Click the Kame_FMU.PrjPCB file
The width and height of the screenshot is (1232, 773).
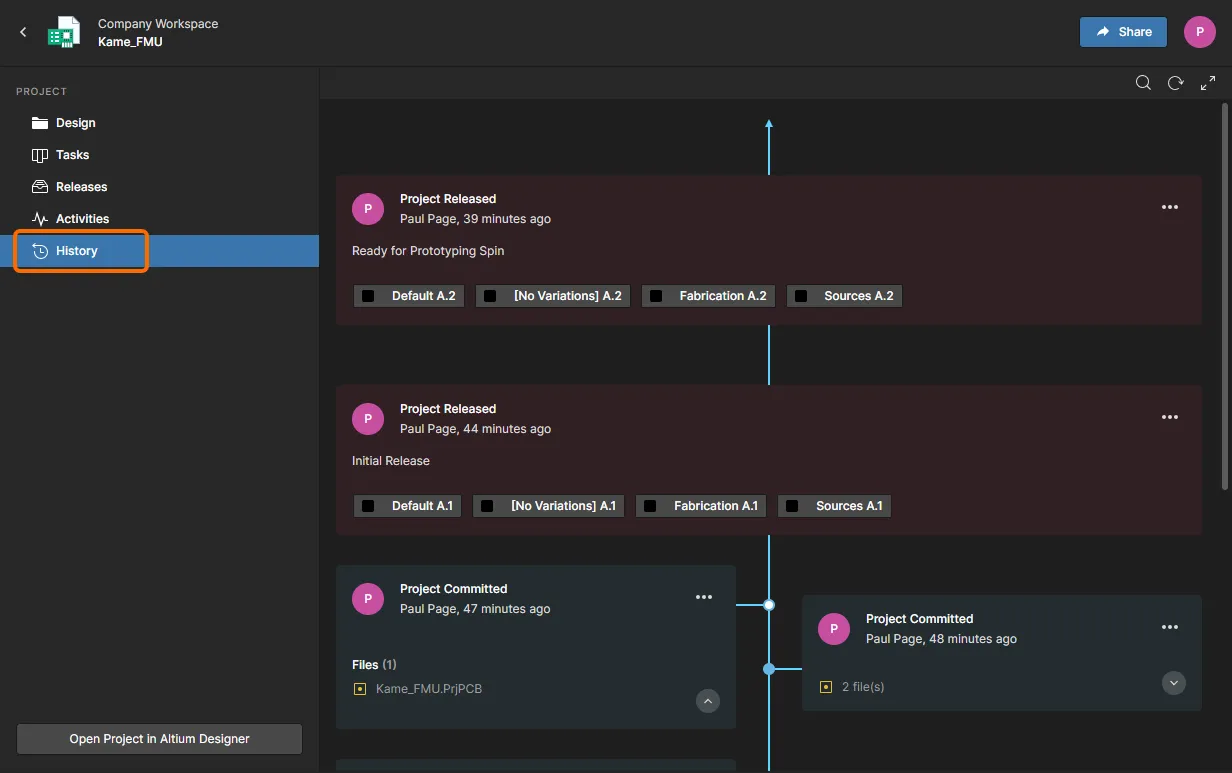pos(429,689)
